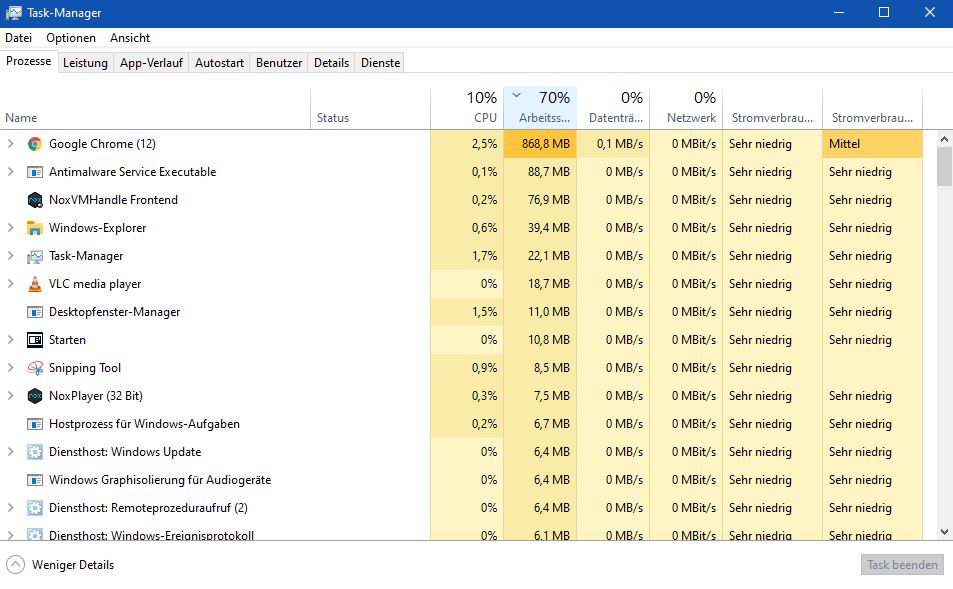Switch to the App-Verlauf tab
The height and width of the screenshot is (589, 953).
point(151,63)
